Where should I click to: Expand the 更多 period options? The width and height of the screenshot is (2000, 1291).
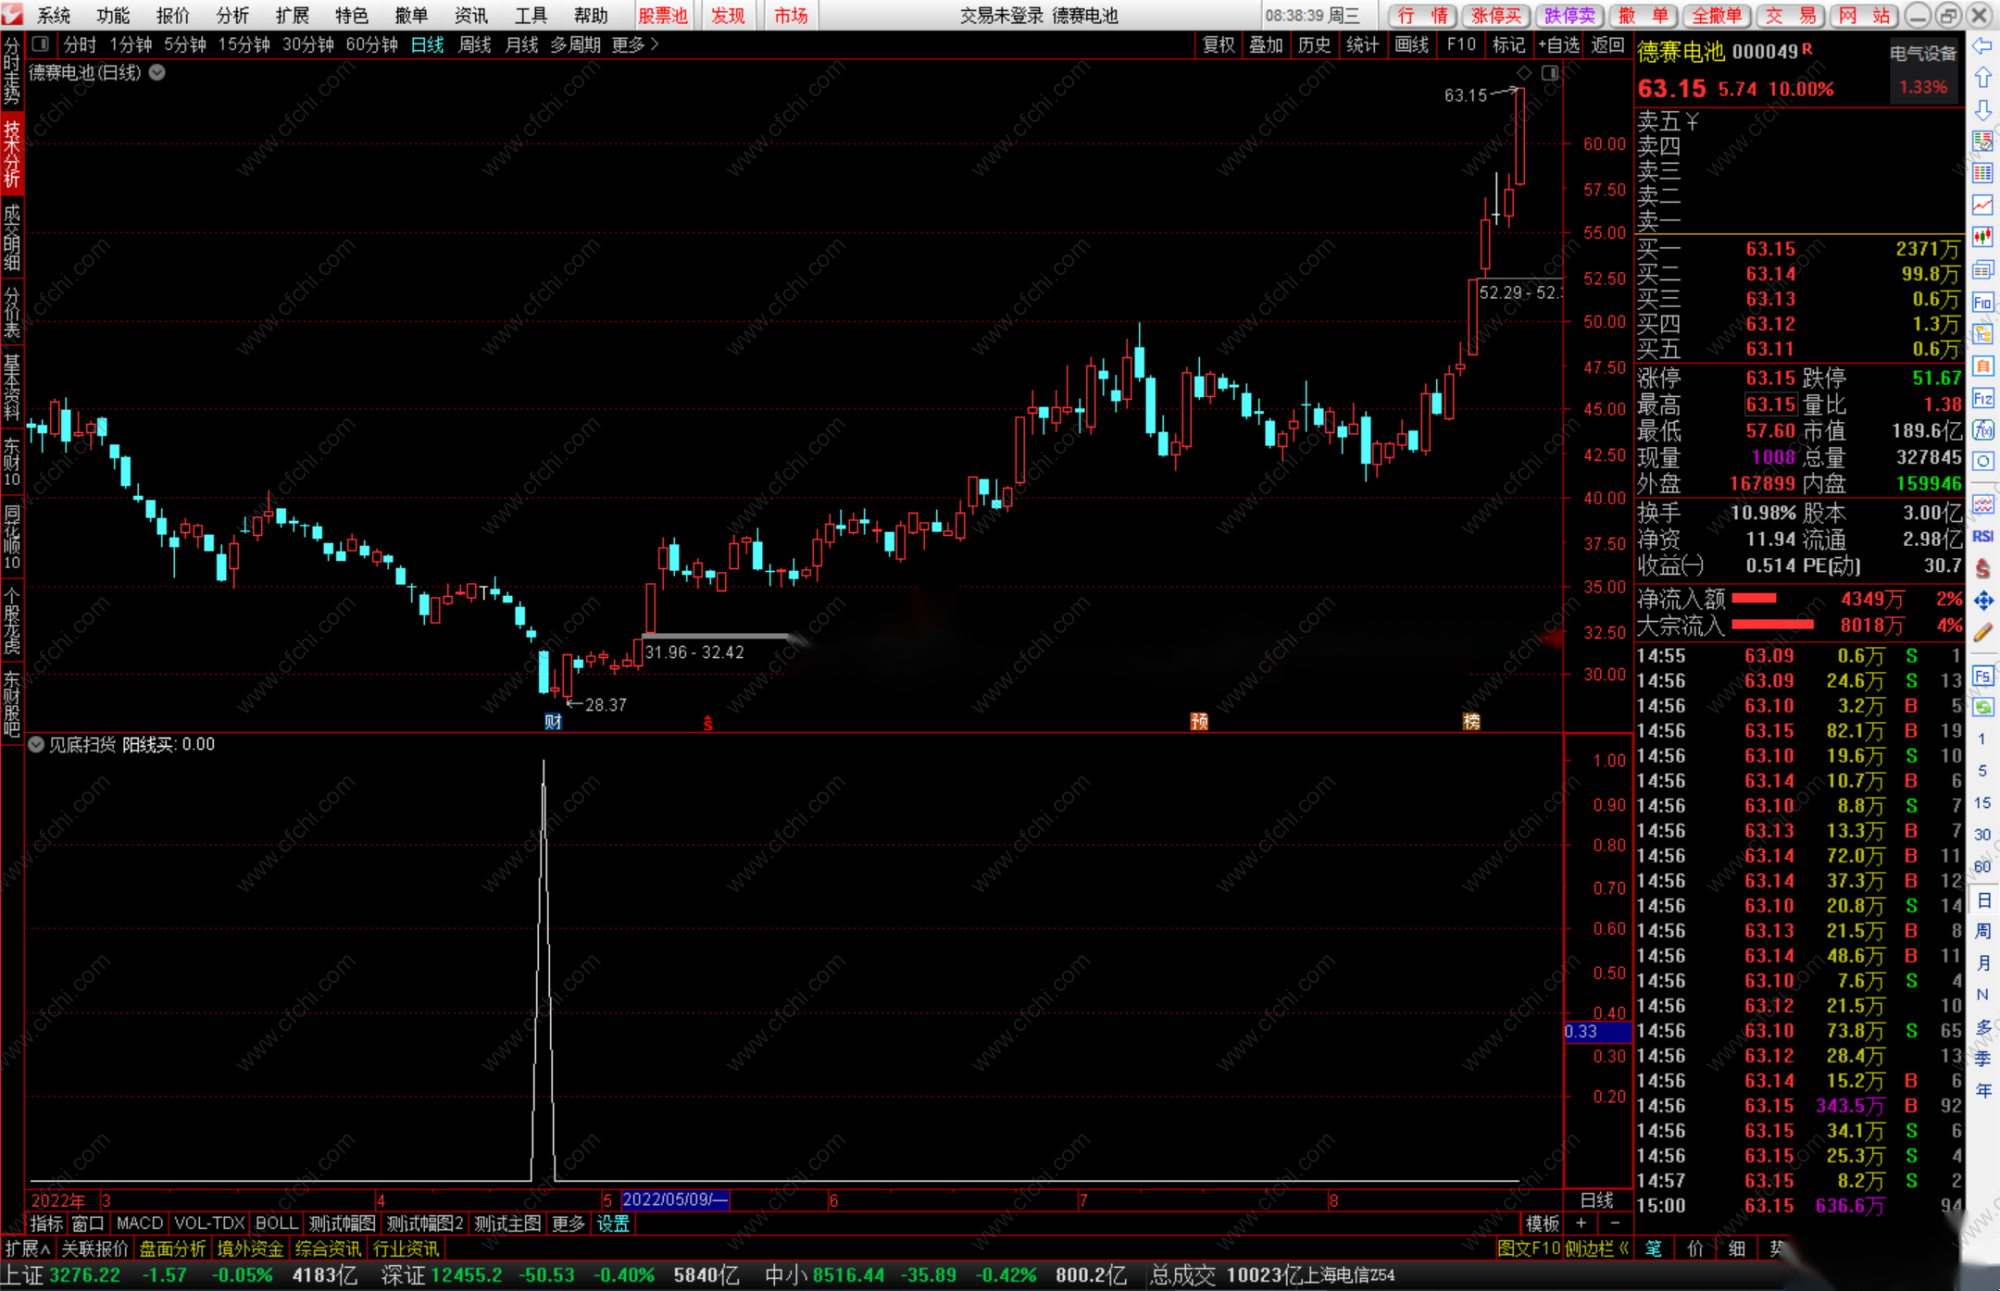pos(635,44)
